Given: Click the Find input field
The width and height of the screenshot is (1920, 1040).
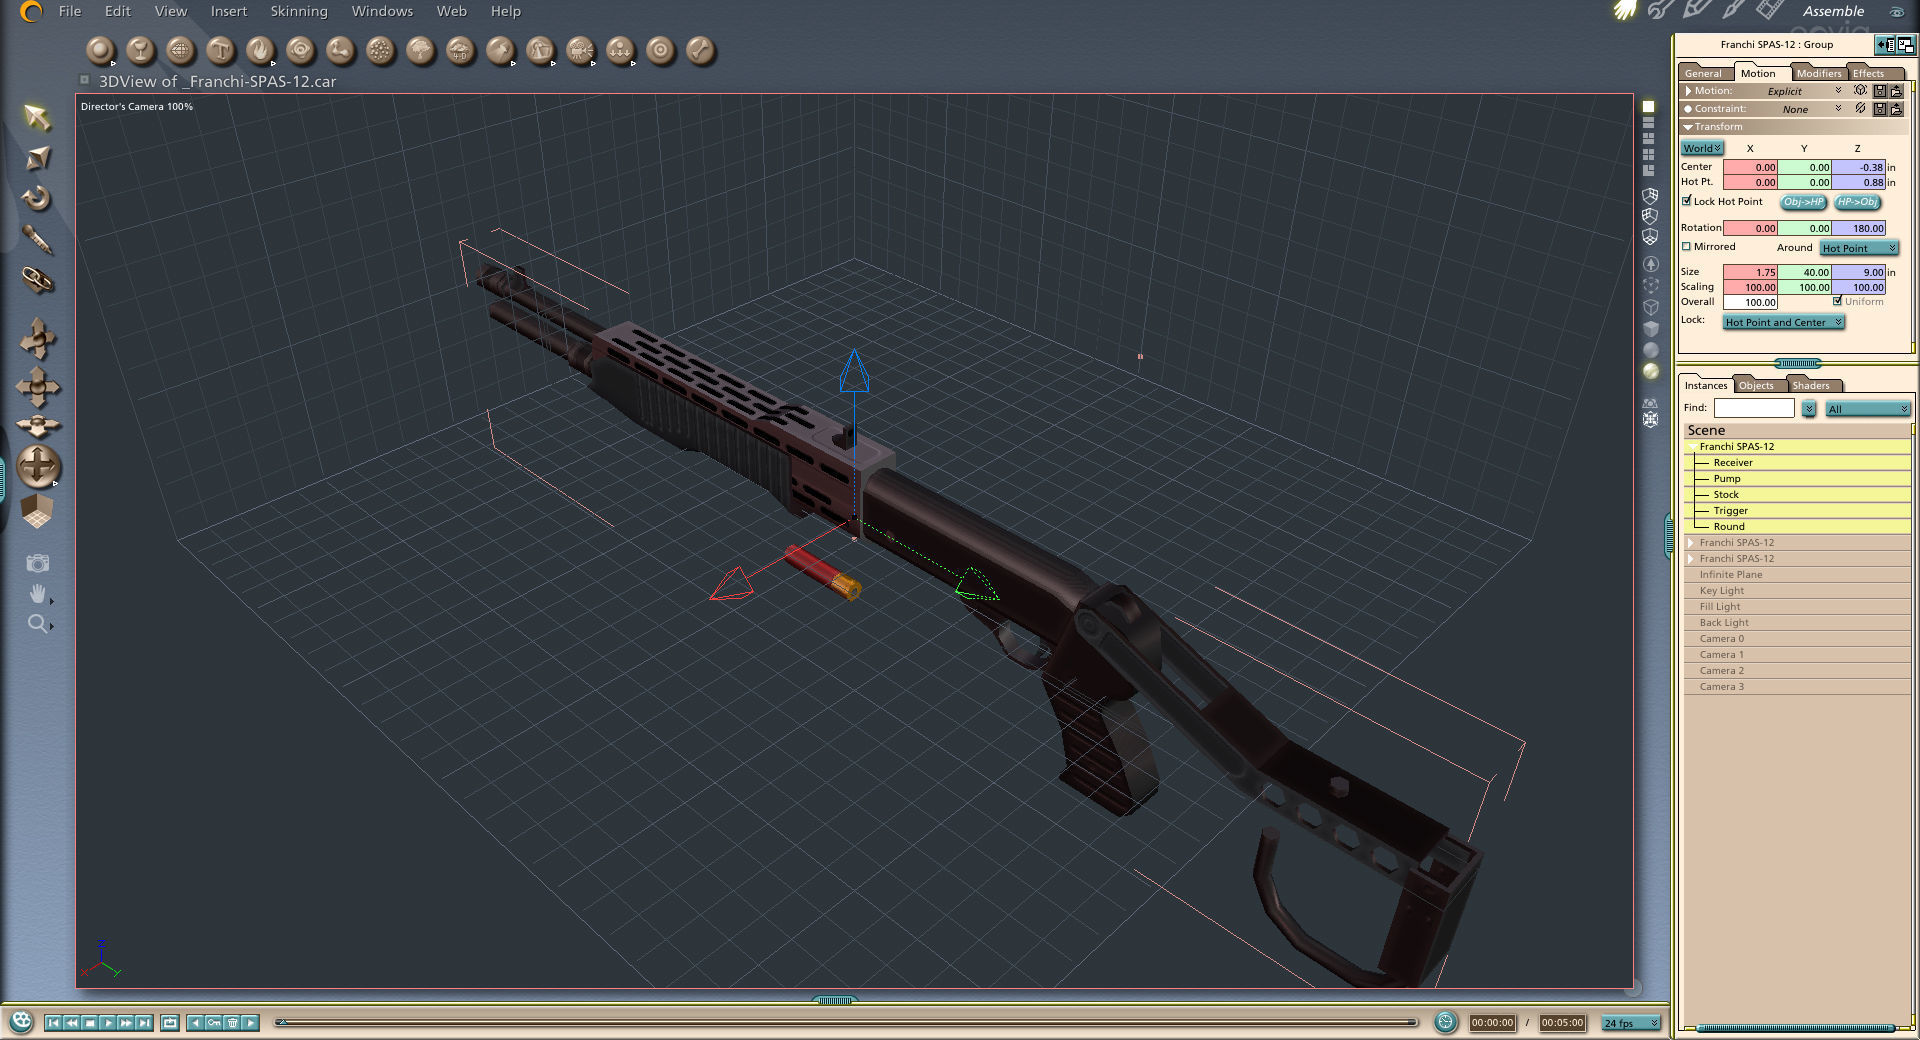Looking at the screenshot, I should 1754,408.
